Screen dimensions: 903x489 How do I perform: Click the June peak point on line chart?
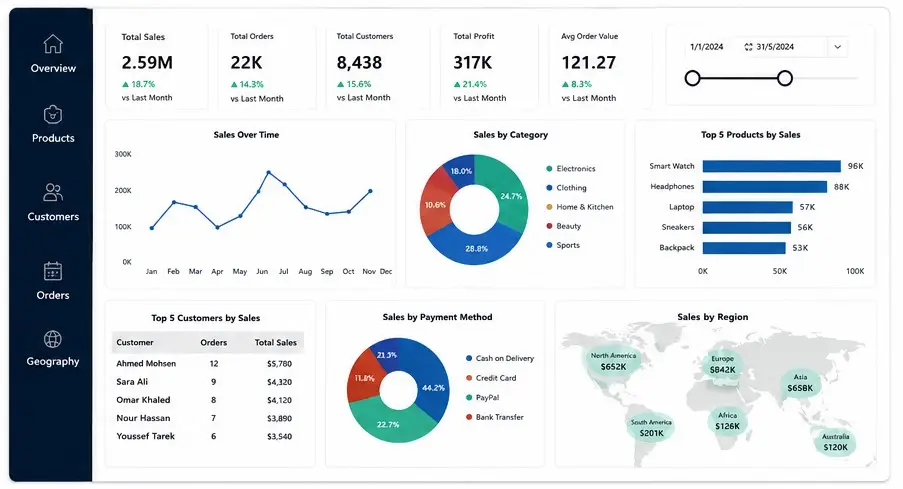tap(268, 172)
